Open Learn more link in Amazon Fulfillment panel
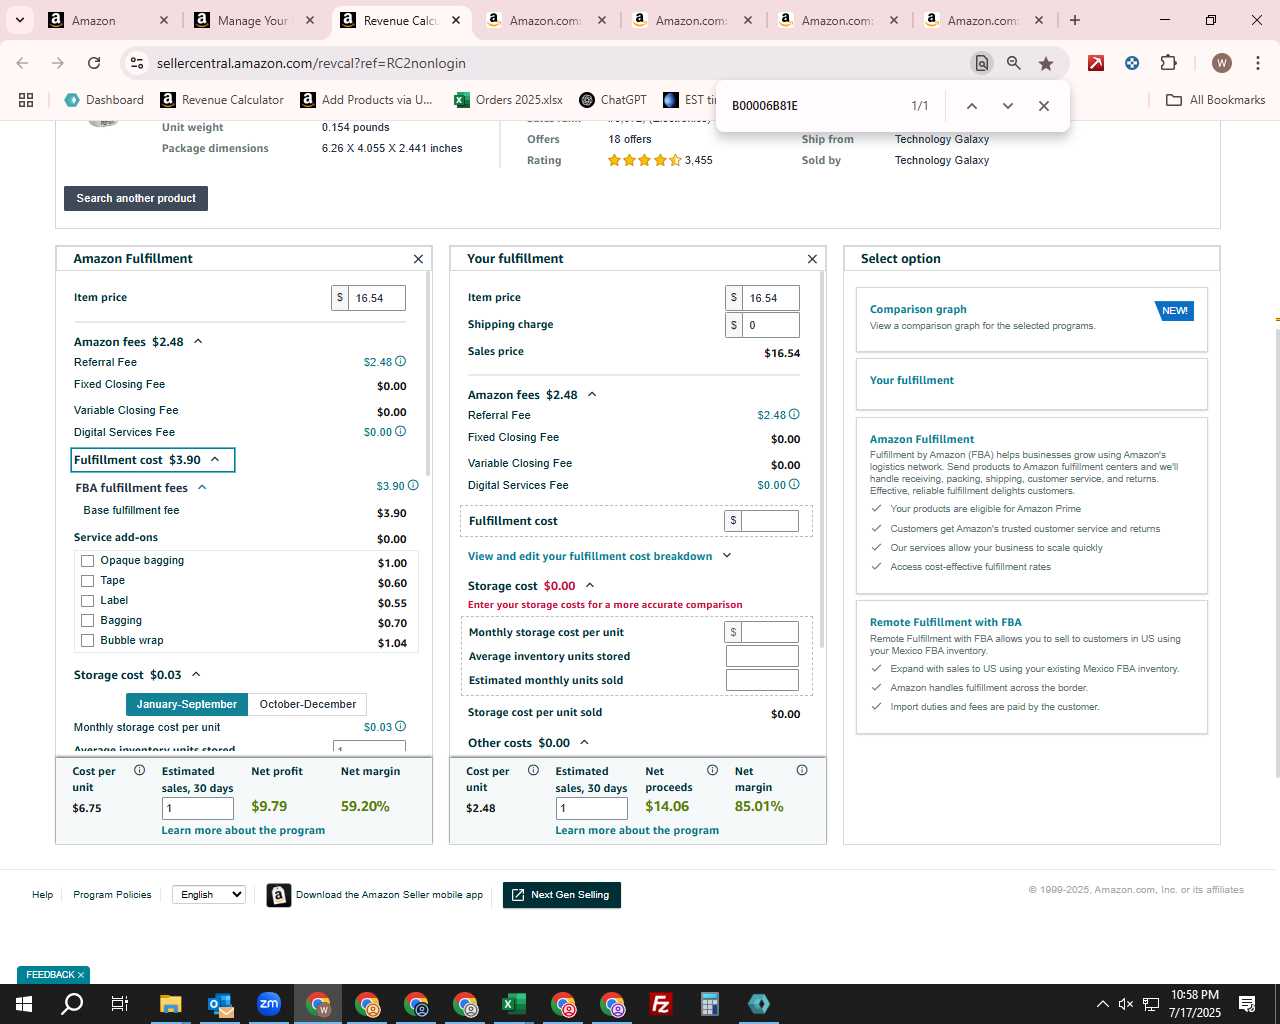Screen dimensions: 1280x1024 coord(243,830)
